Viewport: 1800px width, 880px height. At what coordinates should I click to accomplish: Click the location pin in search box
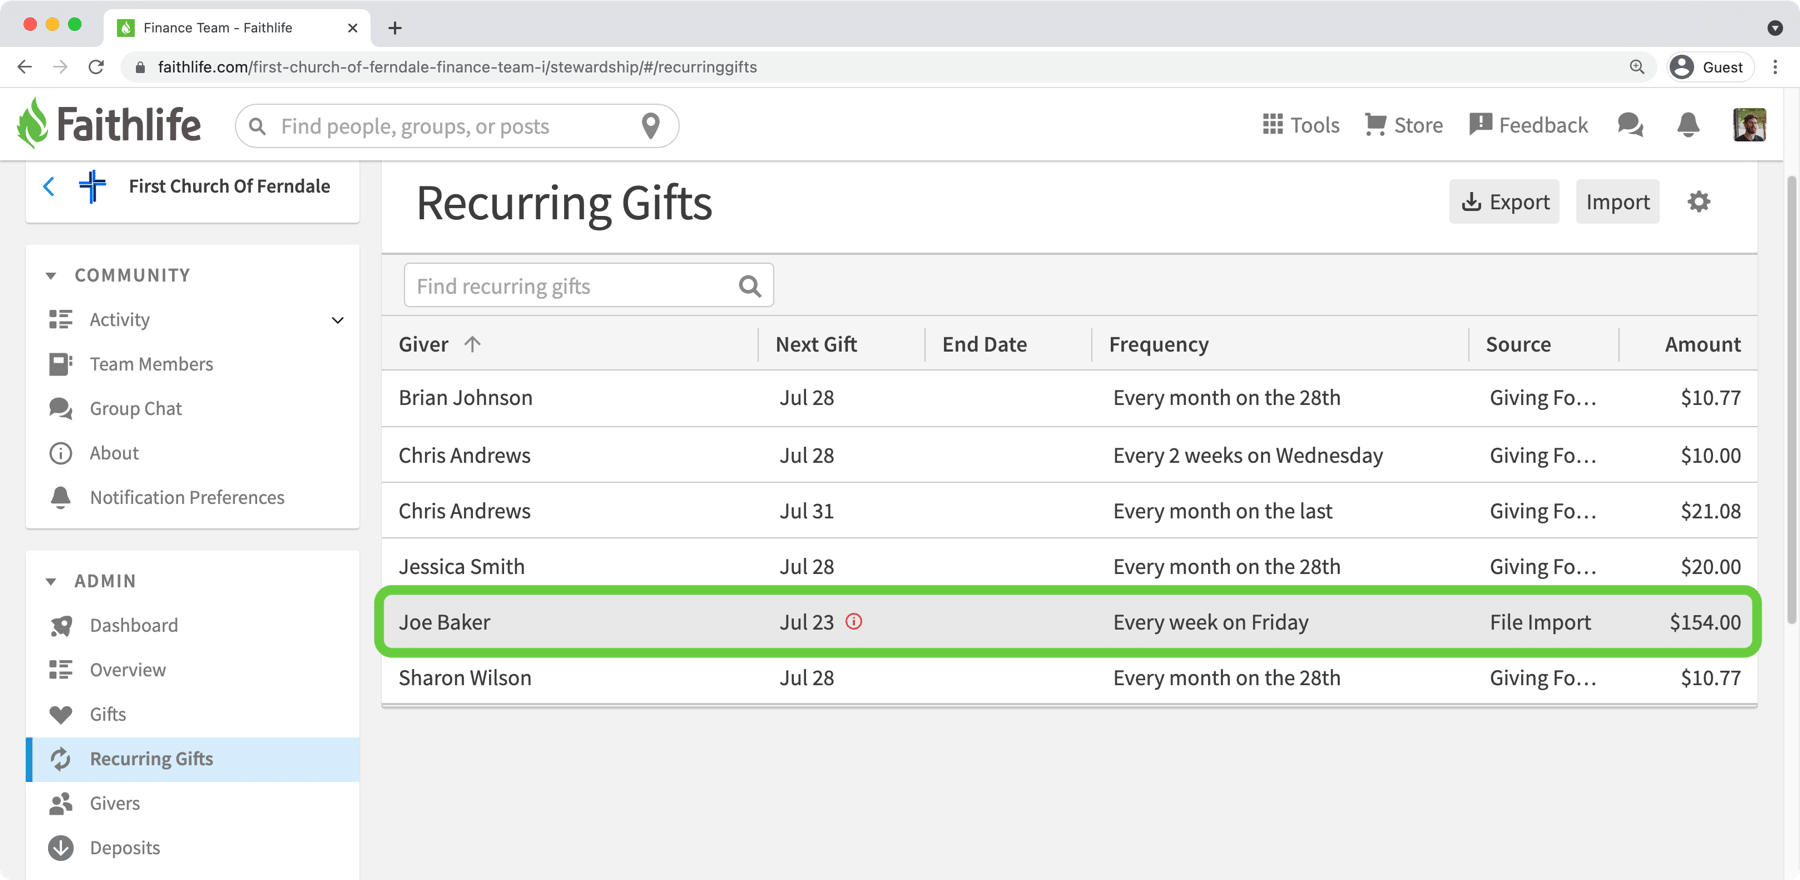coord(651,126)
